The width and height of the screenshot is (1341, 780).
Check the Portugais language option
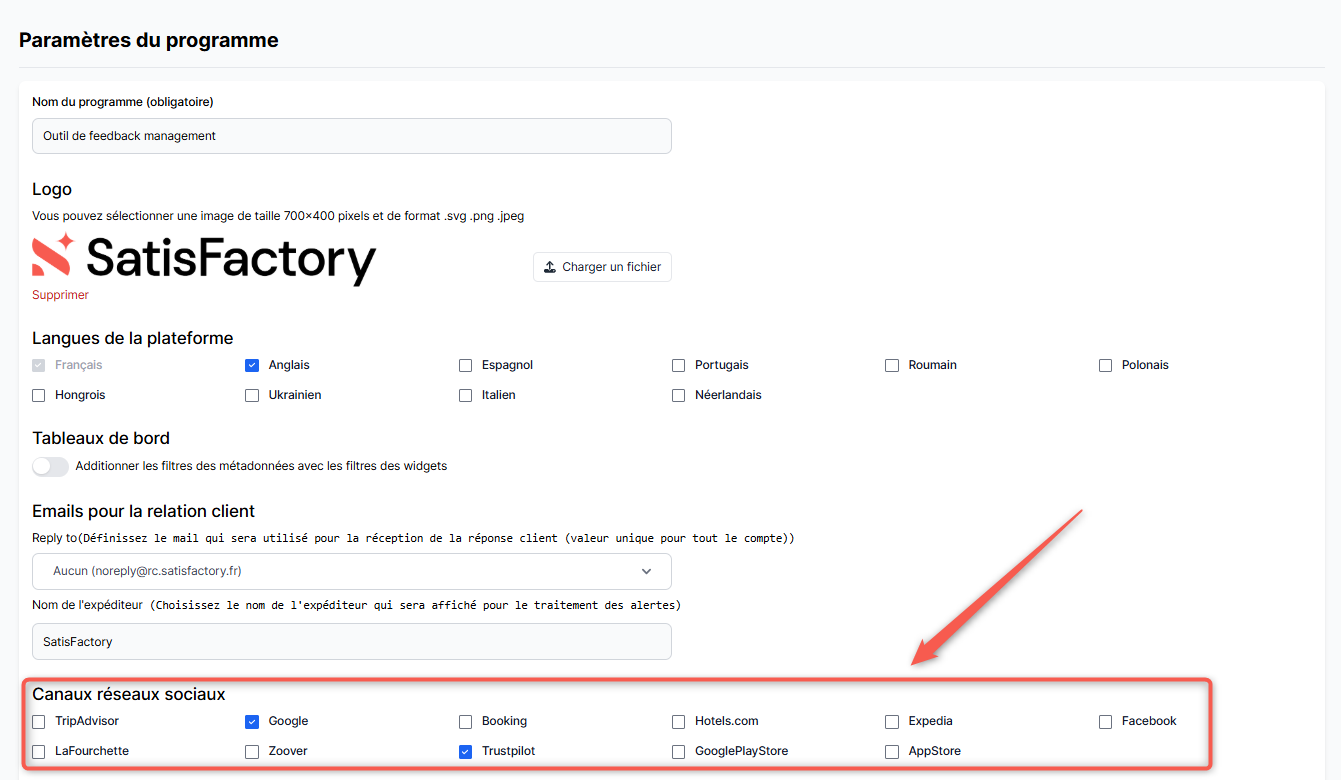(679, 366)
